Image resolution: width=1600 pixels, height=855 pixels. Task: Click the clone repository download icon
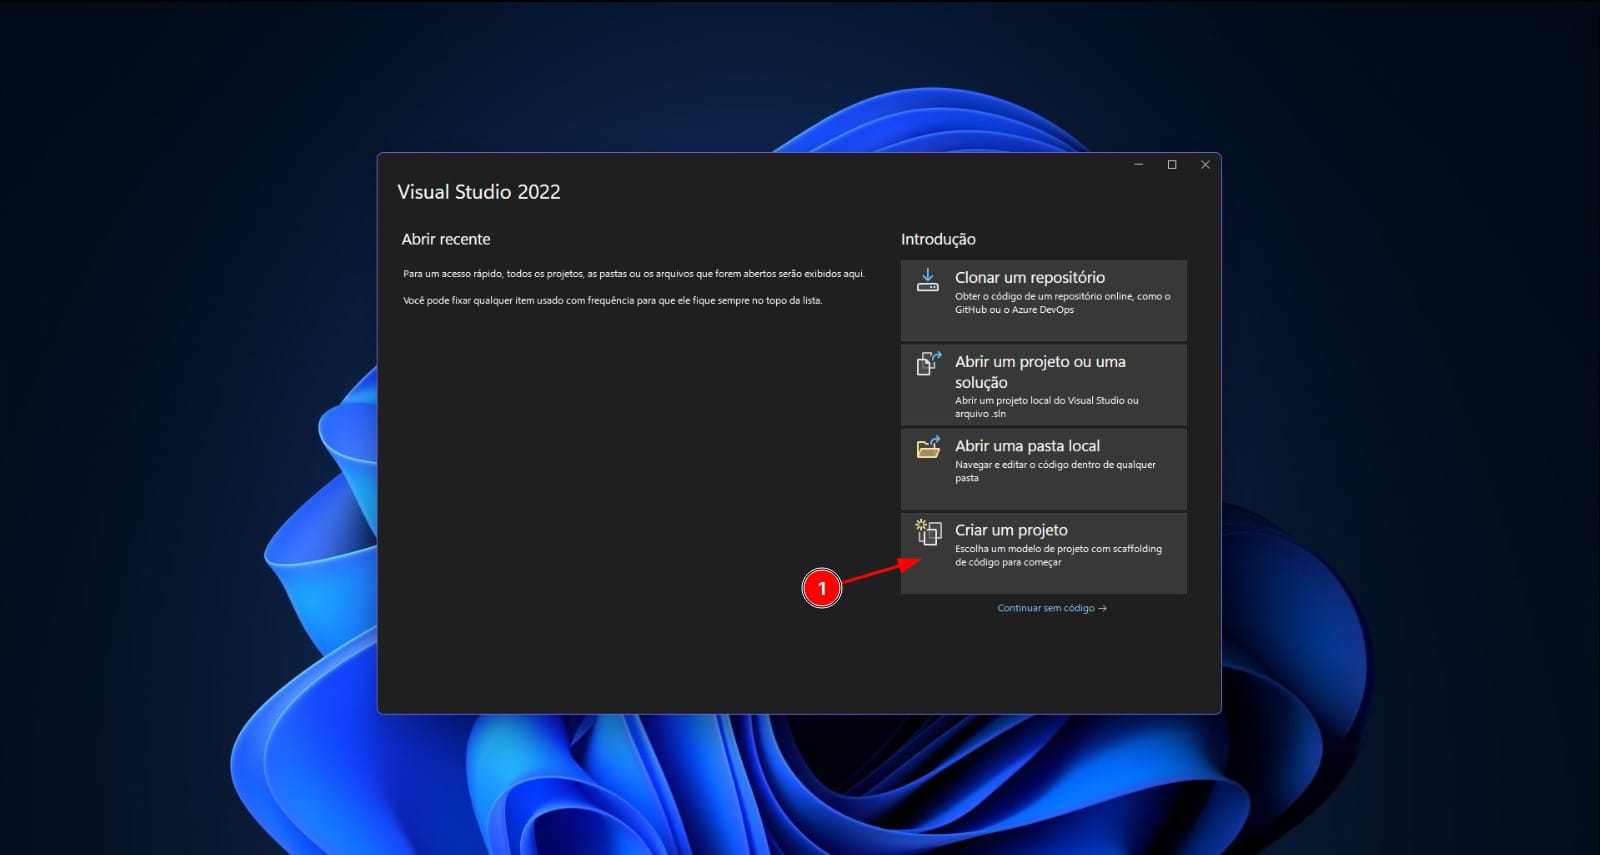pyautogui.click(x=928, y=279)
